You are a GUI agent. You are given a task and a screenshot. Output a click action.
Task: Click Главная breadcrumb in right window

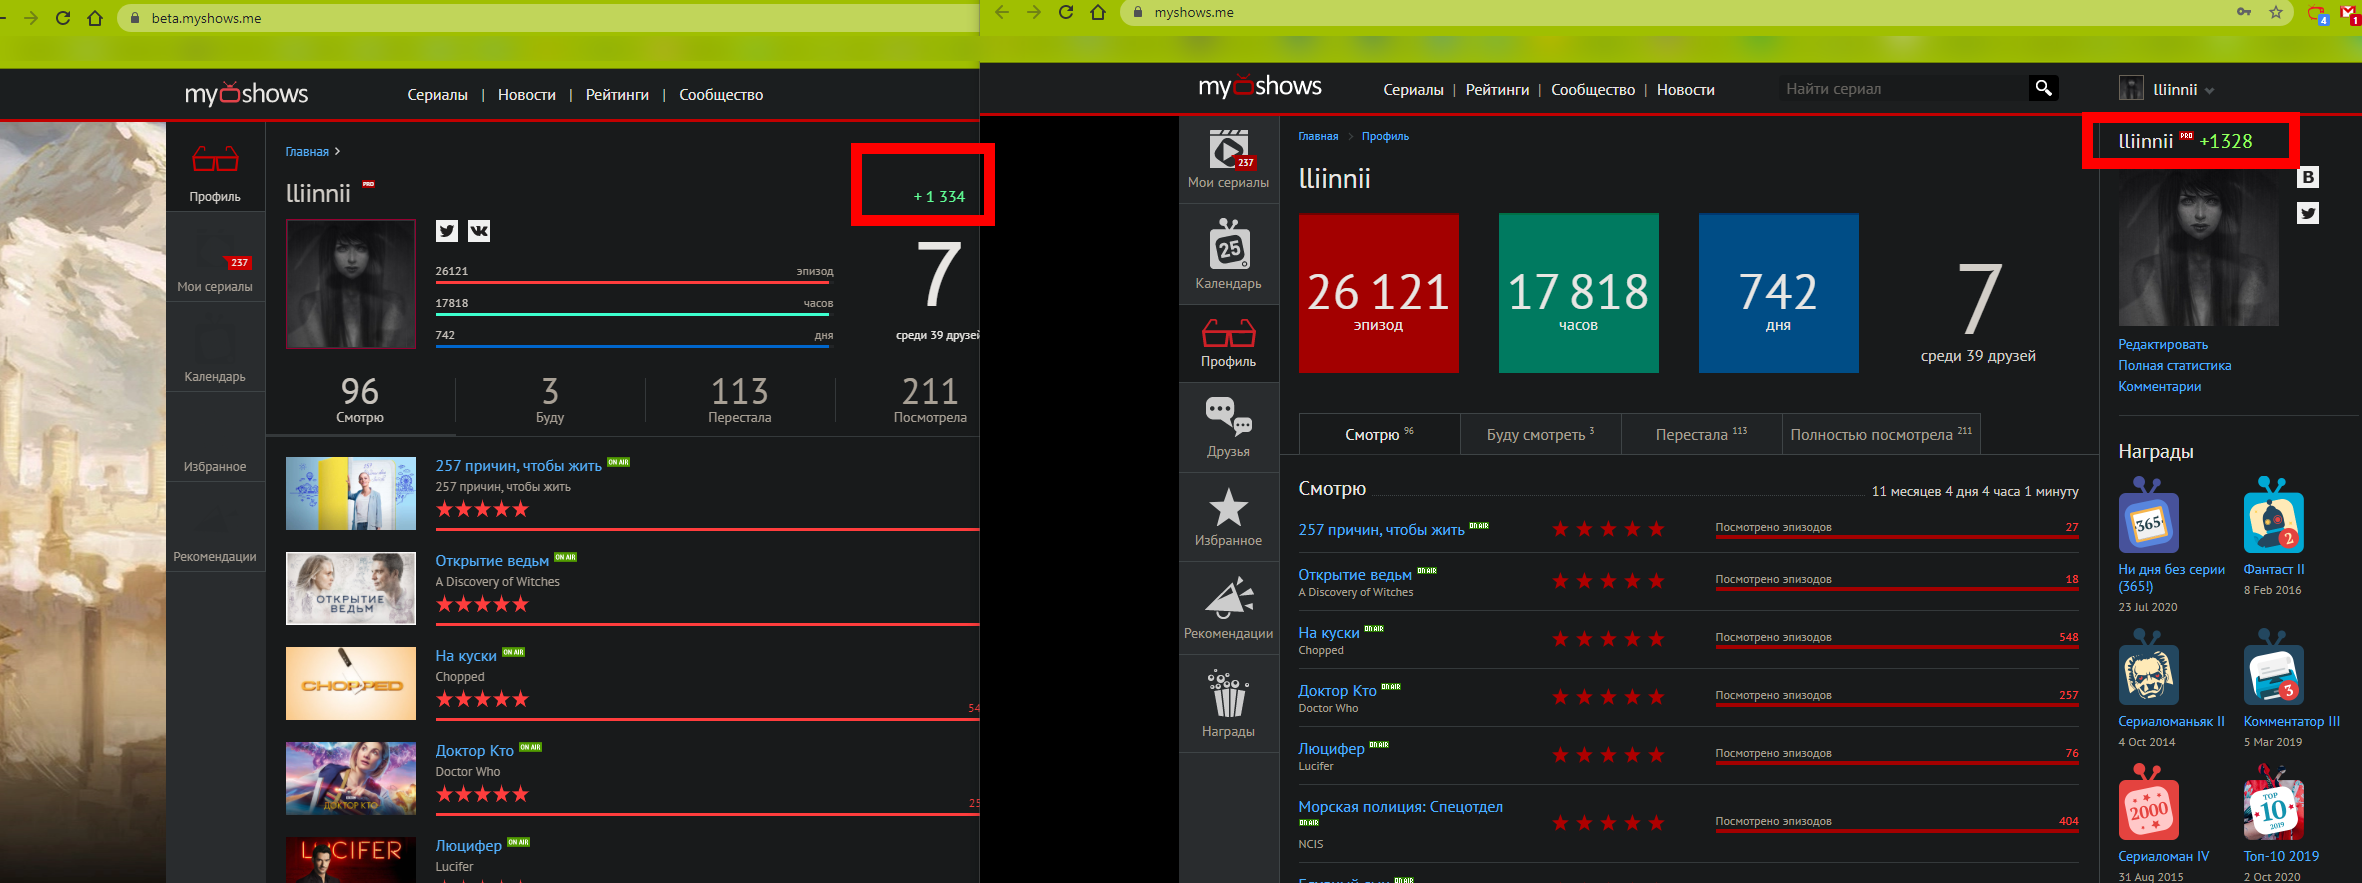coord(1318,136)
